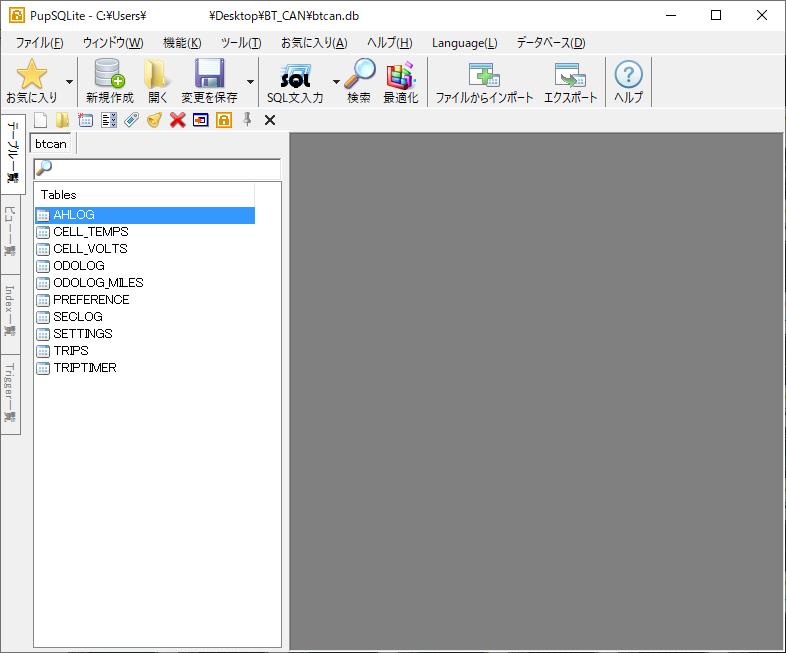The image size is (786, 653).
Task: Click the red X delete icon
Action: click(177, 120)
